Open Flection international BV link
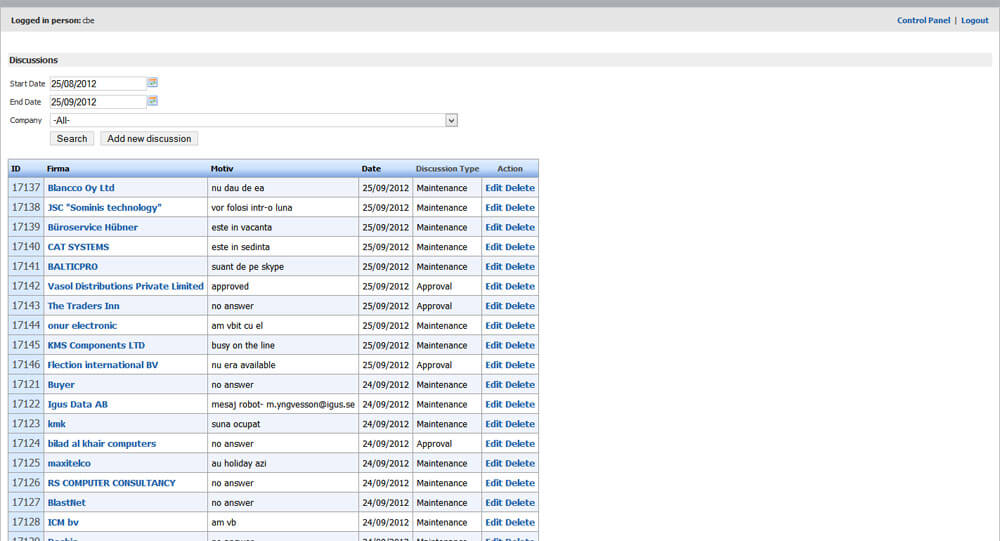 pyautogui.click(x=103, y=366)
